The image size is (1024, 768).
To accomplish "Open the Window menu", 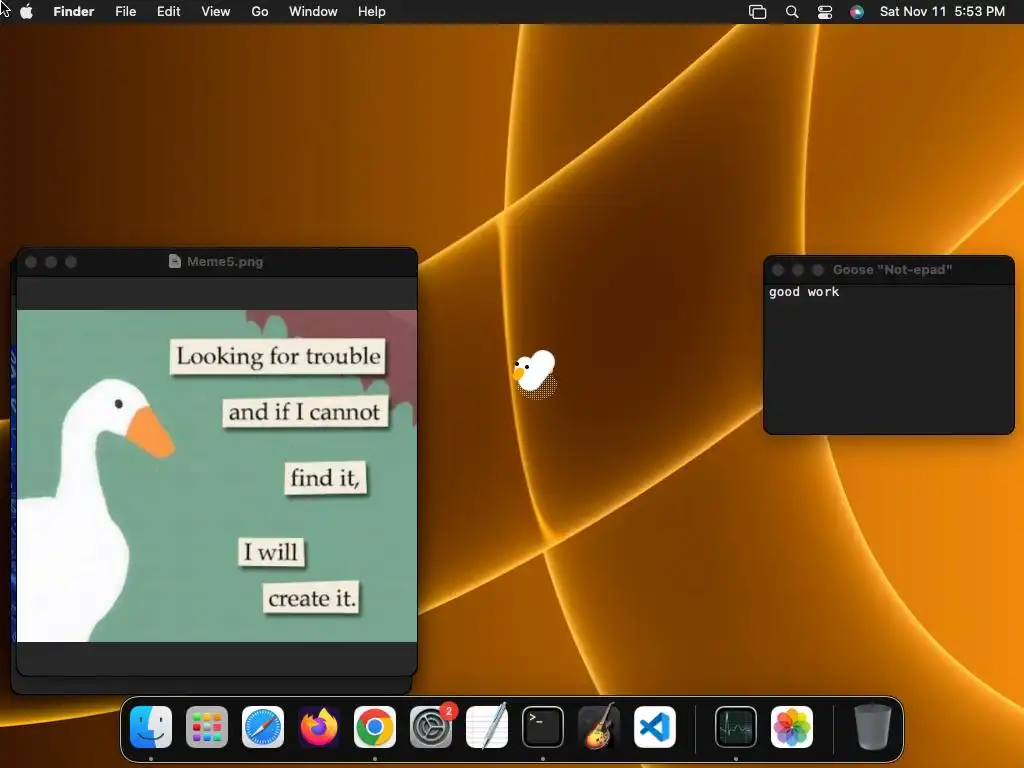I will click(313, 11).
